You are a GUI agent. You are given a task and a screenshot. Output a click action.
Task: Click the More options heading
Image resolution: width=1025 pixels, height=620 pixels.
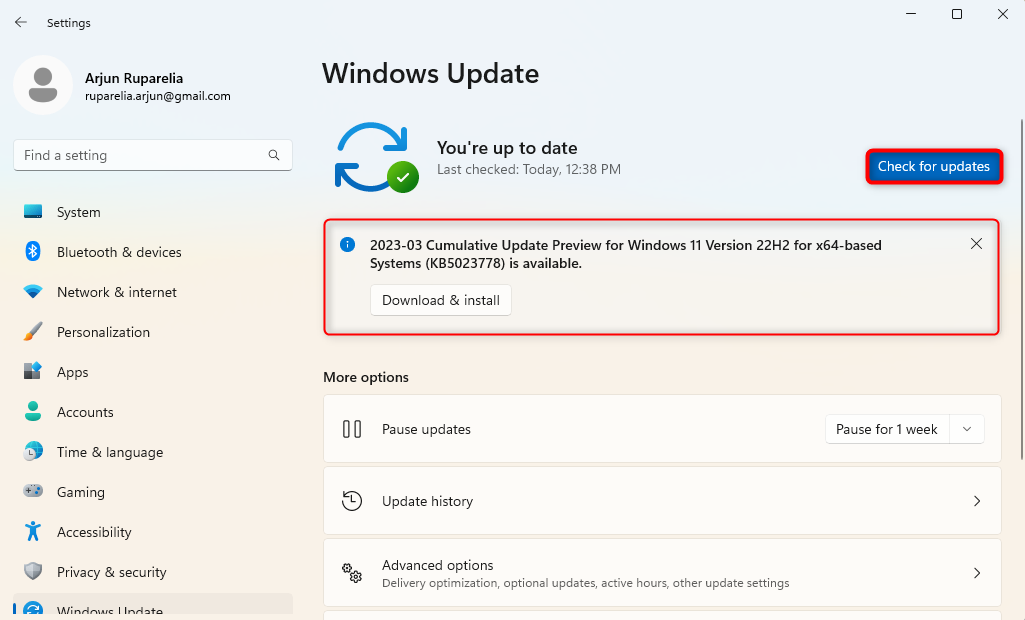pyautogui.click(x=366, y=377)
